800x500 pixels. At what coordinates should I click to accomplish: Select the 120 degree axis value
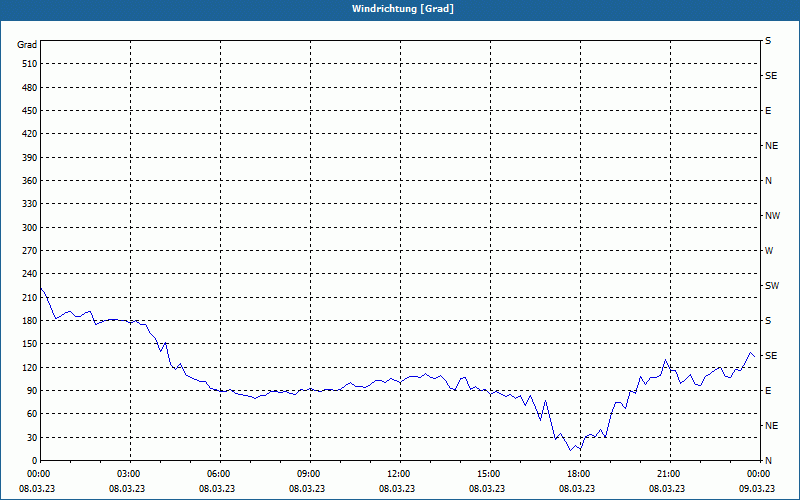[x=30, y=368]
